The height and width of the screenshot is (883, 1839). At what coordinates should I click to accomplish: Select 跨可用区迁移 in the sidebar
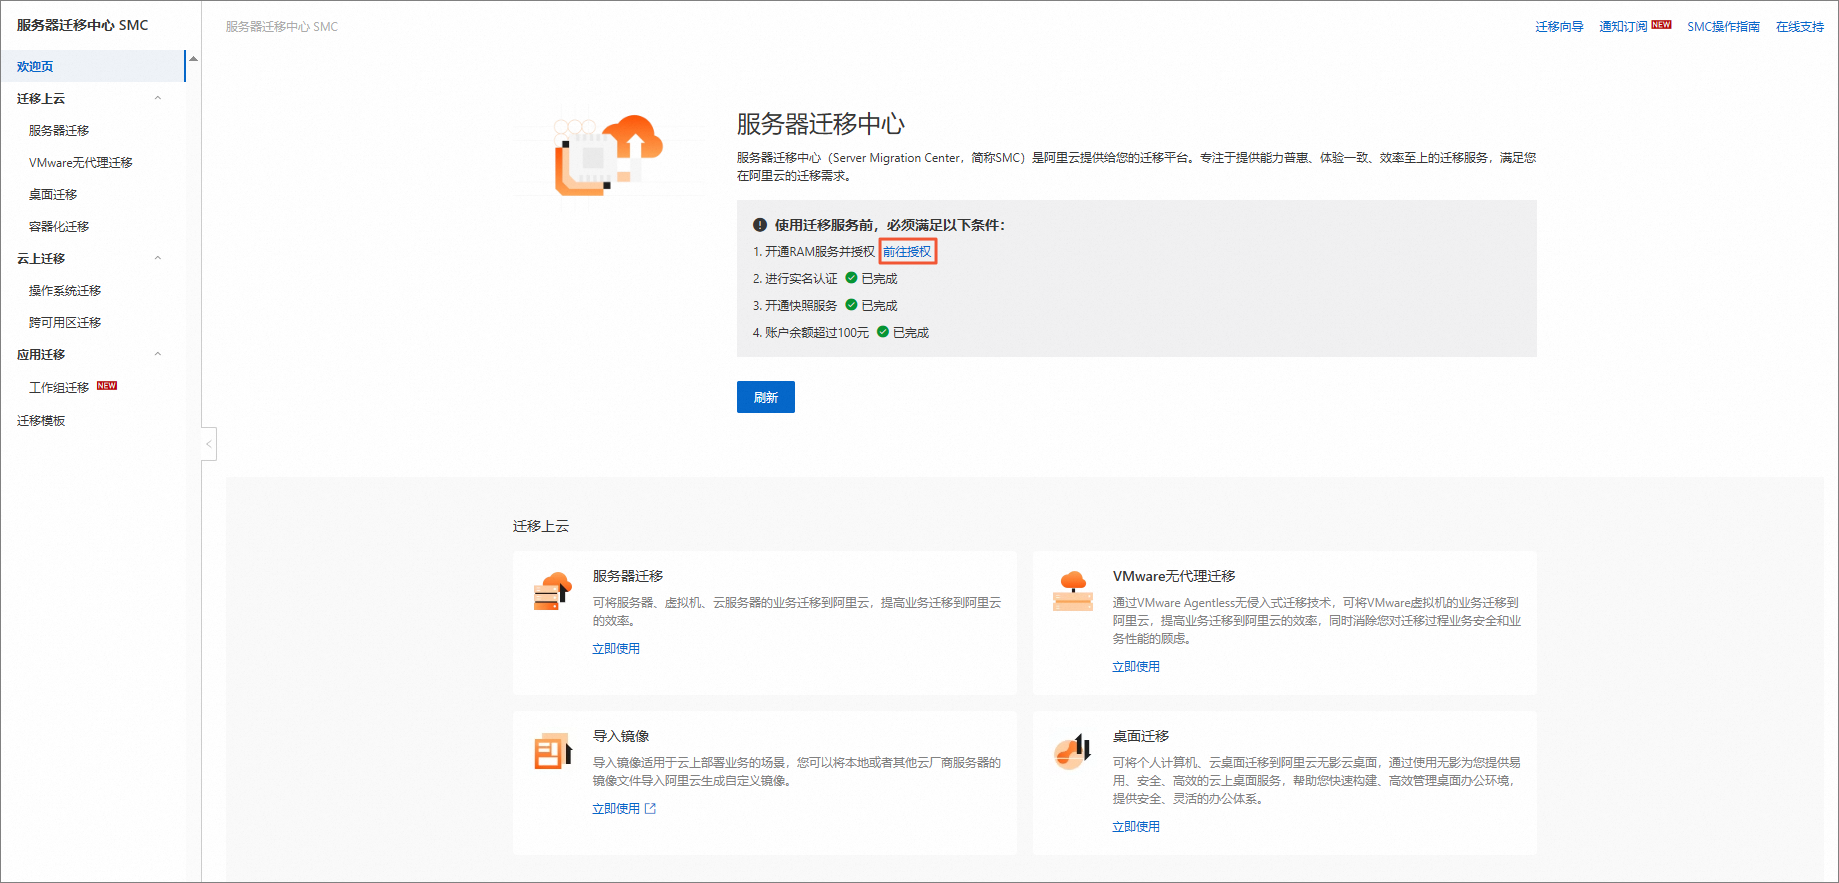point(65,322)
